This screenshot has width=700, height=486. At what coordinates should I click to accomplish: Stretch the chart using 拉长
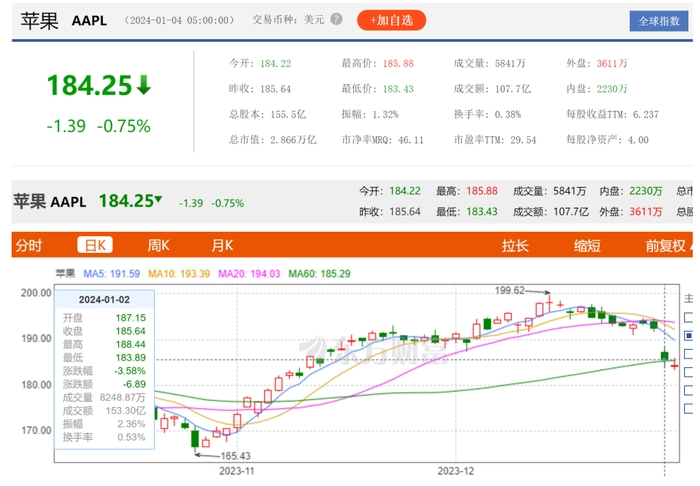click(515, 245)
